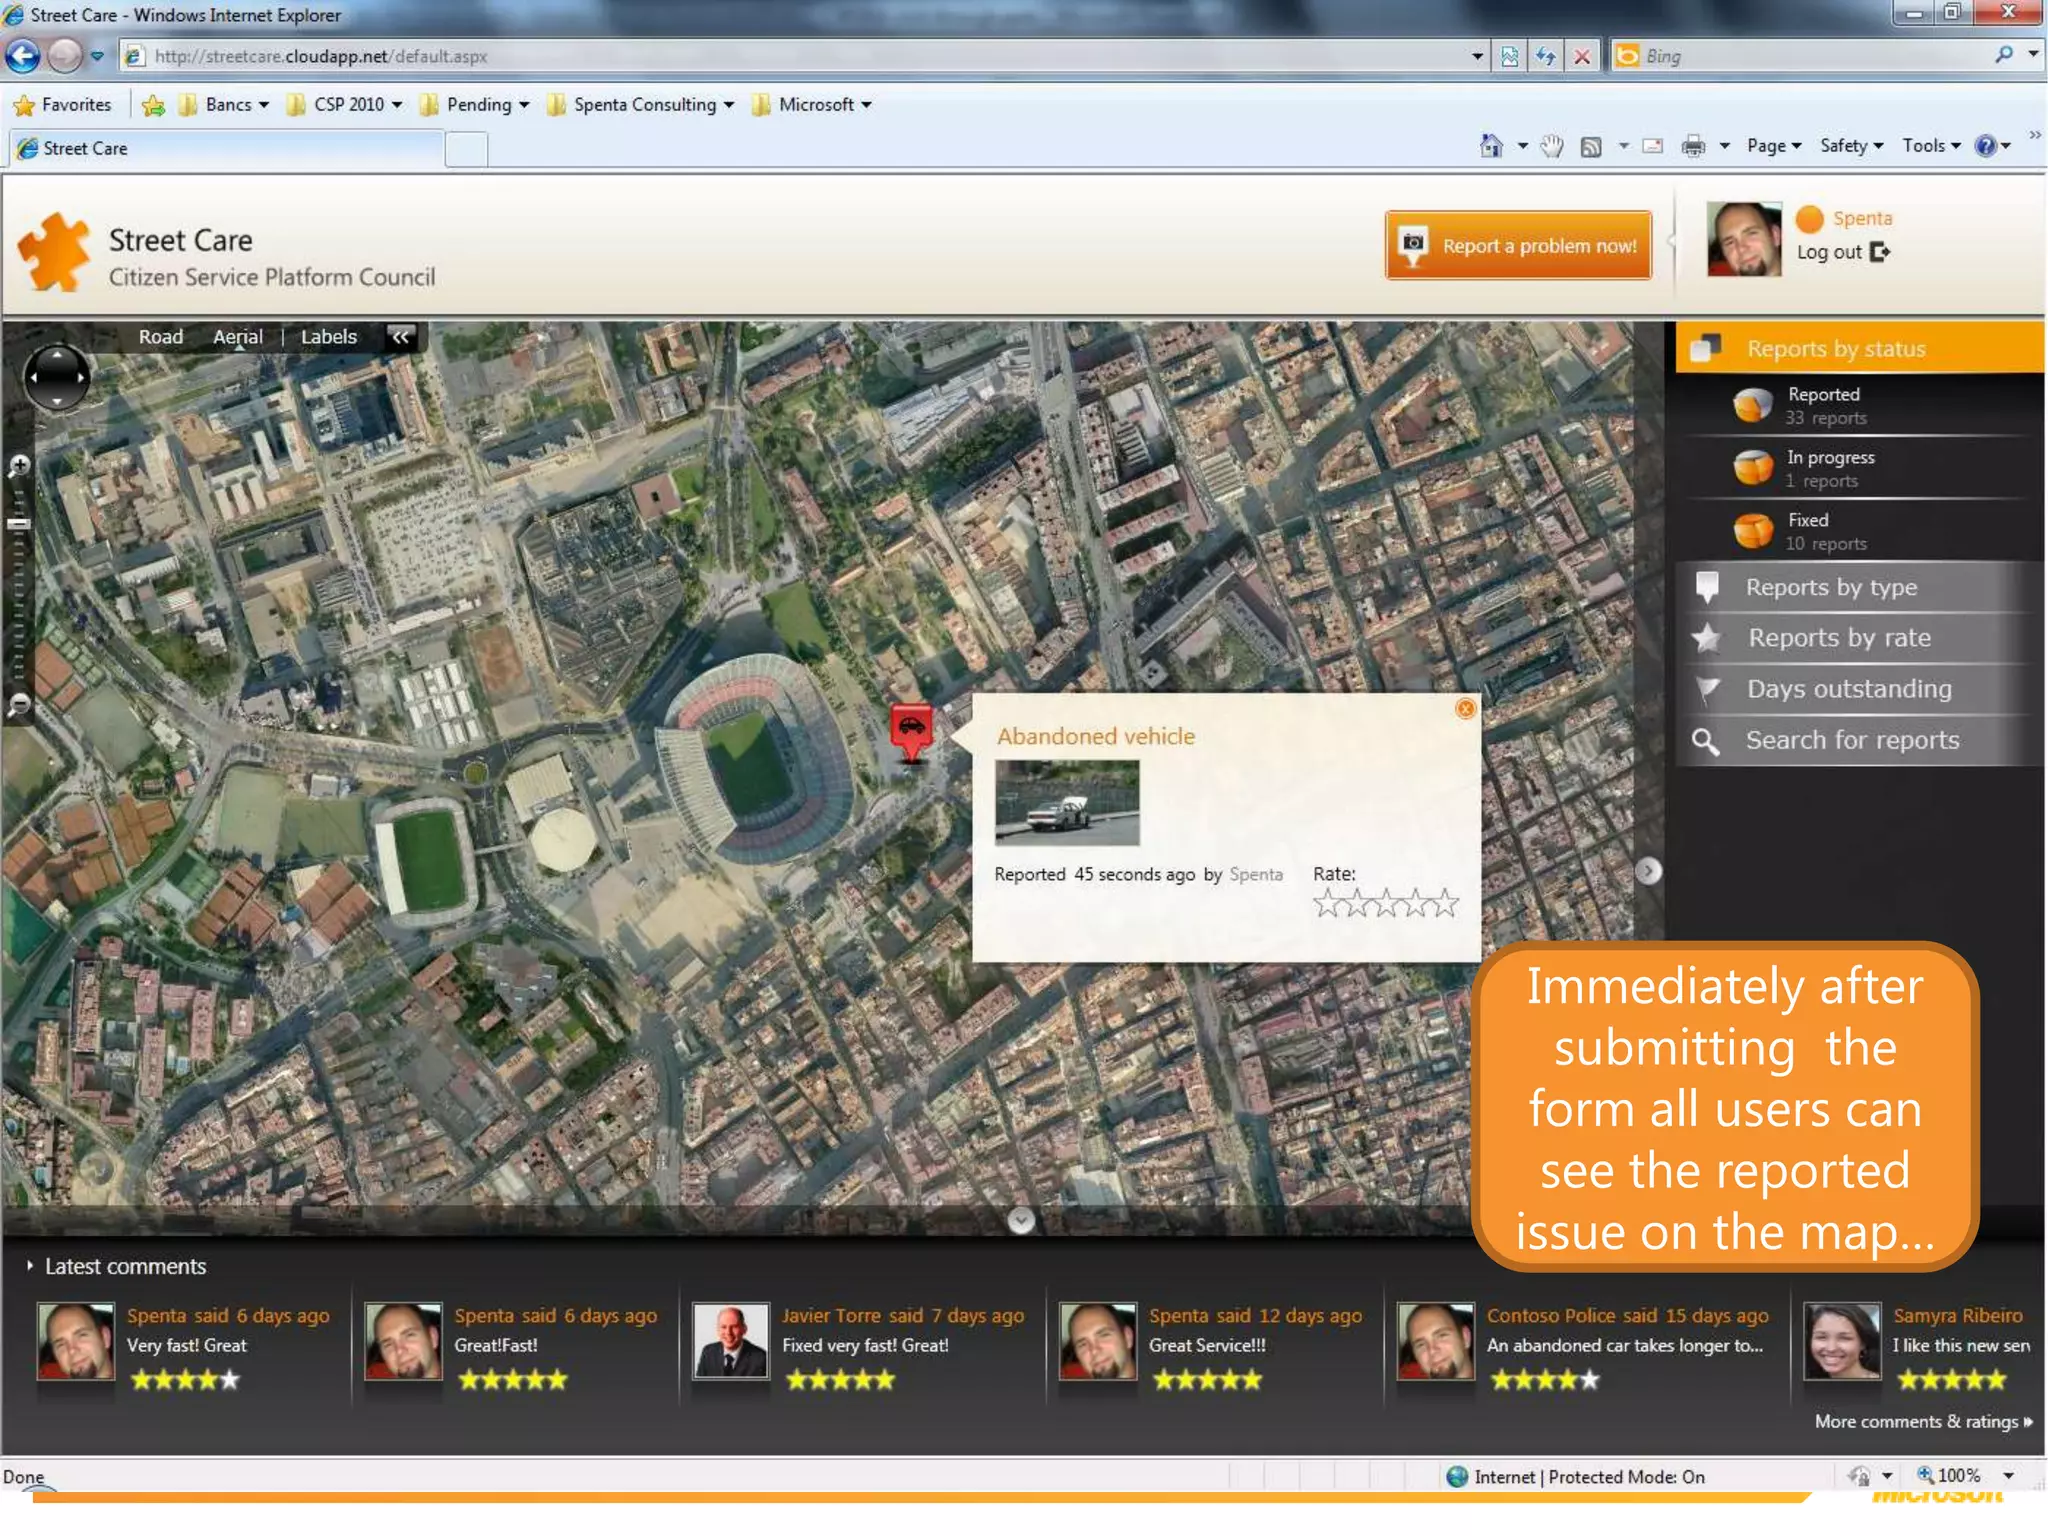Click the Help question mark icon
This screenshot has width=2048, height=1536.
click(1986, 146)
